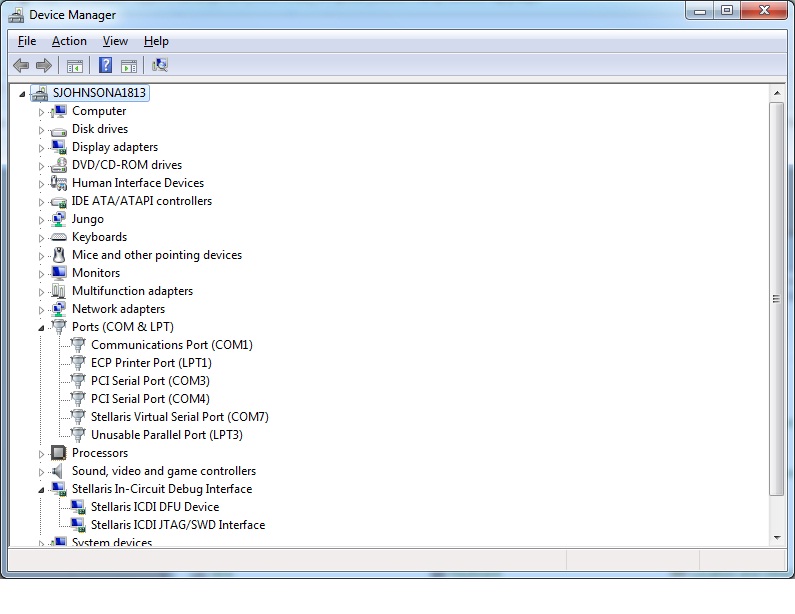Expand the Computer category
Screen dimensions: 795x614
pyautogui.click(x=42, y=112)
